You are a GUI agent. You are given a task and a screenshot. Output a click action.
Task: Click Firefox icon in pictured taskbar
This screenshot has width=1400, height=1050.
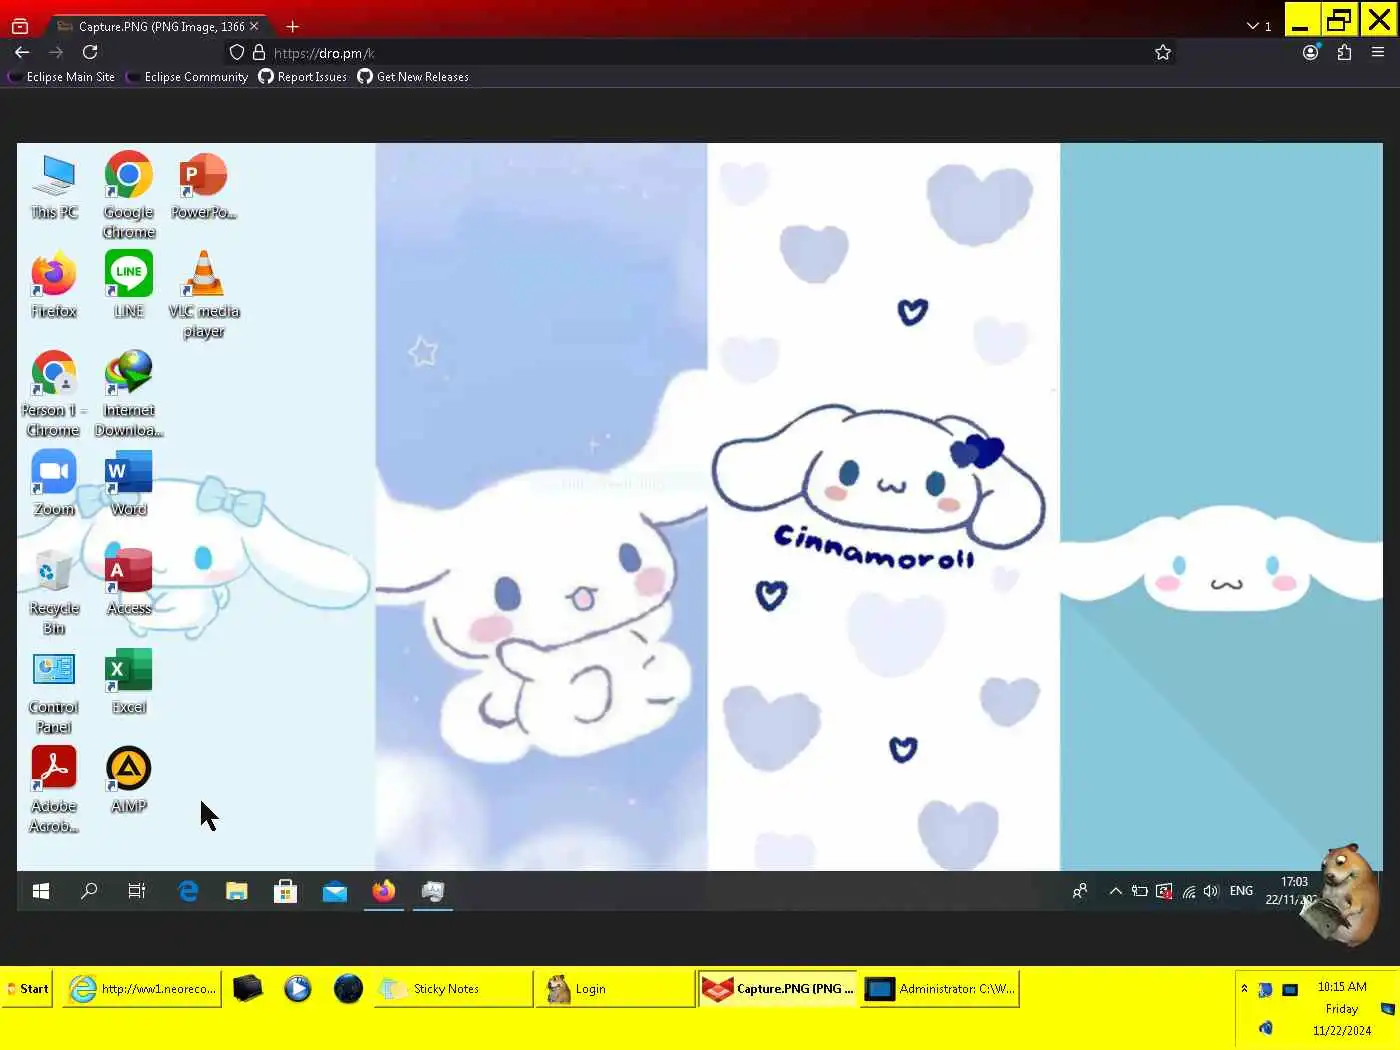[384, 891]
